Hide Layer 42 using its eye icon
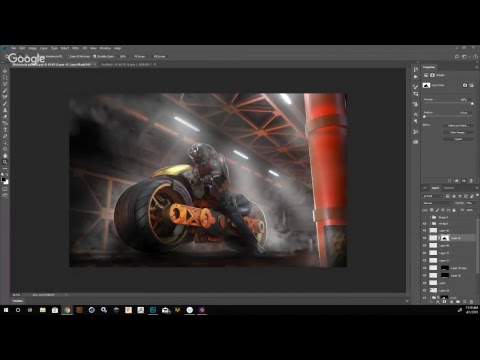480x360 pixels. coord(425,230)
